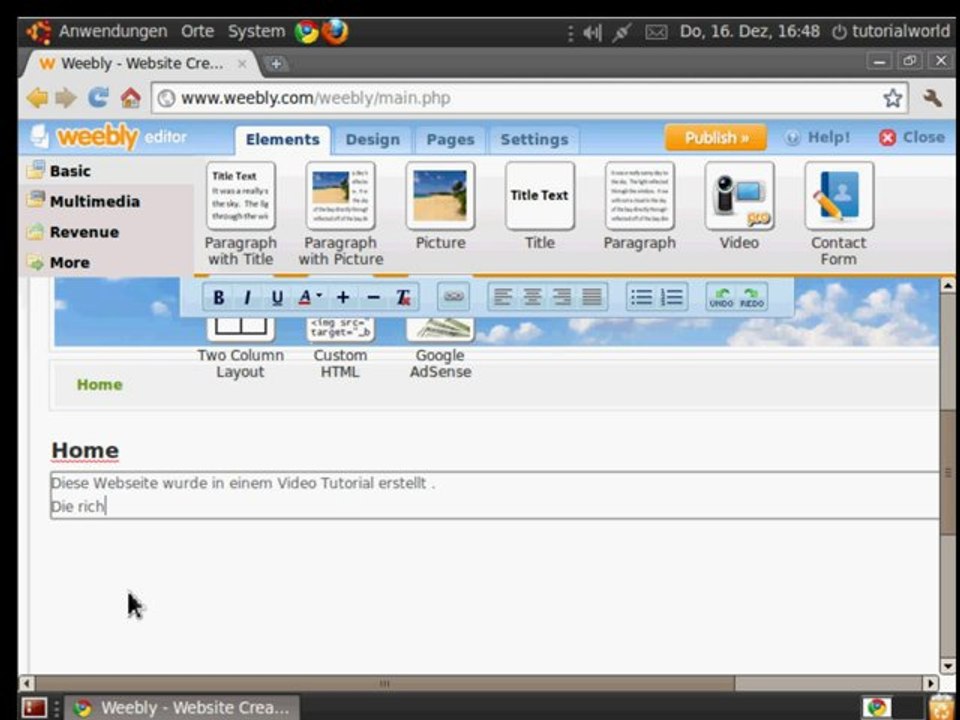Open the System menu
The image size is (960, 720).
click(256, 31)
